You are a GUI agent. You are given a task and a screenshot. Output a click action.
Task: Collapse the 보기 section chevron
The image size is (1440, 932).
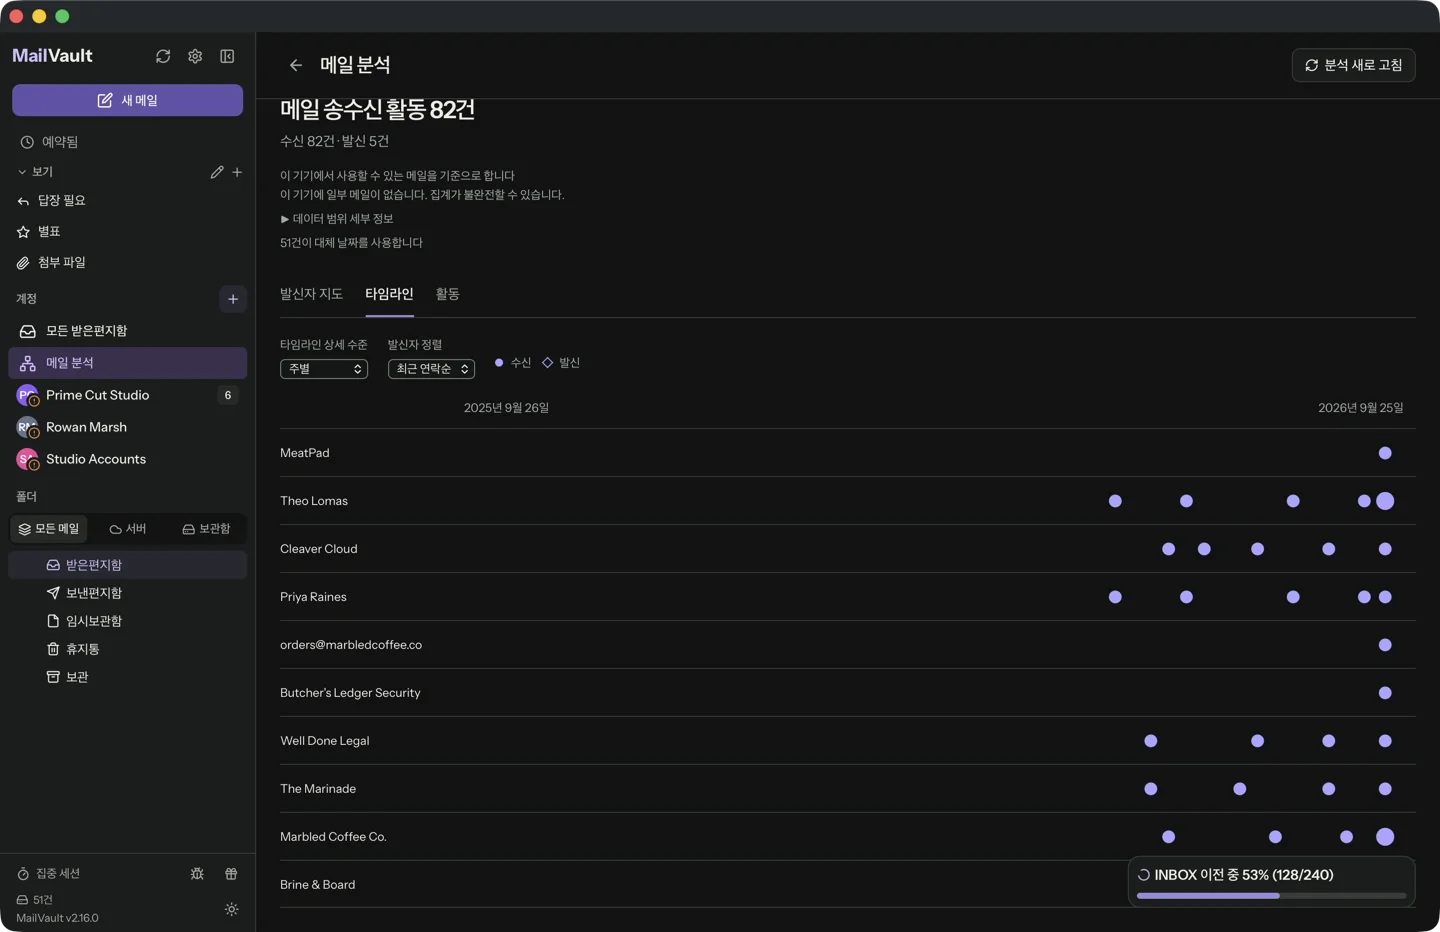click(22, 172)
